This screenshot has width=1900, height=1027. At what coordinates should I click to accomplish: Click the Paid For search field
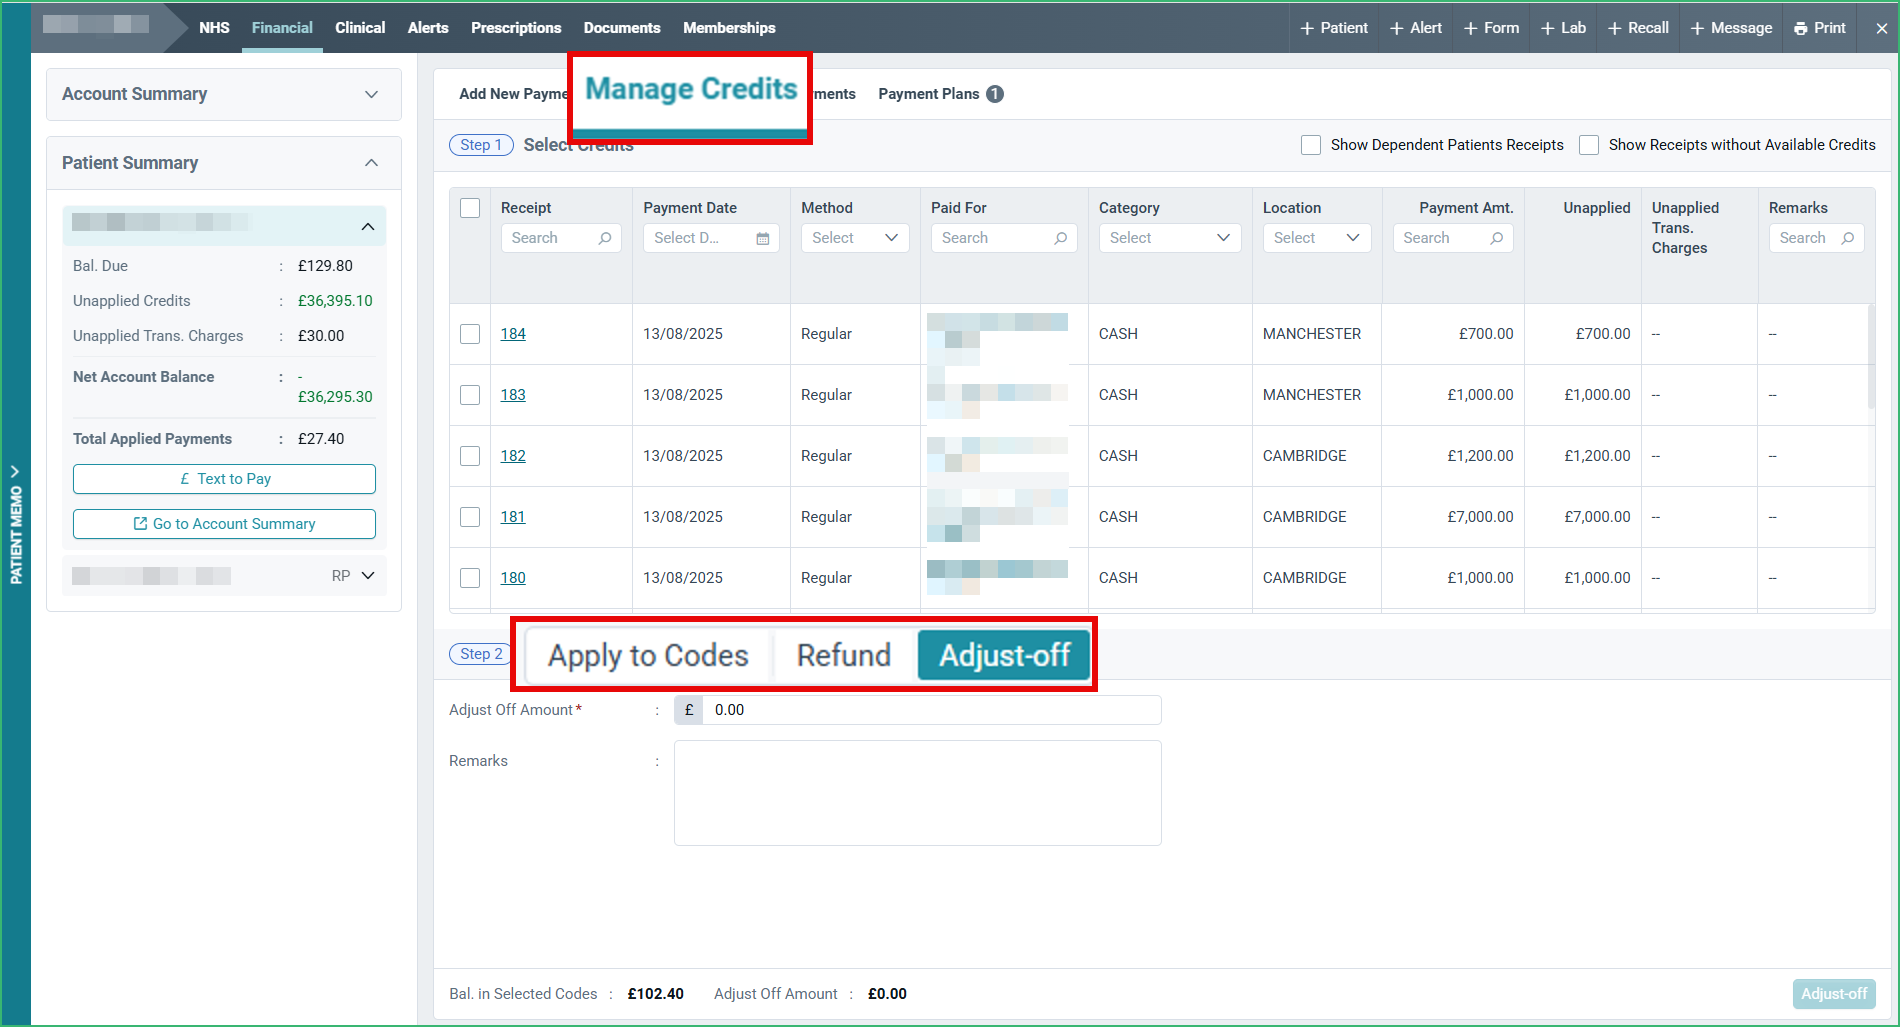click(1004, 238)
